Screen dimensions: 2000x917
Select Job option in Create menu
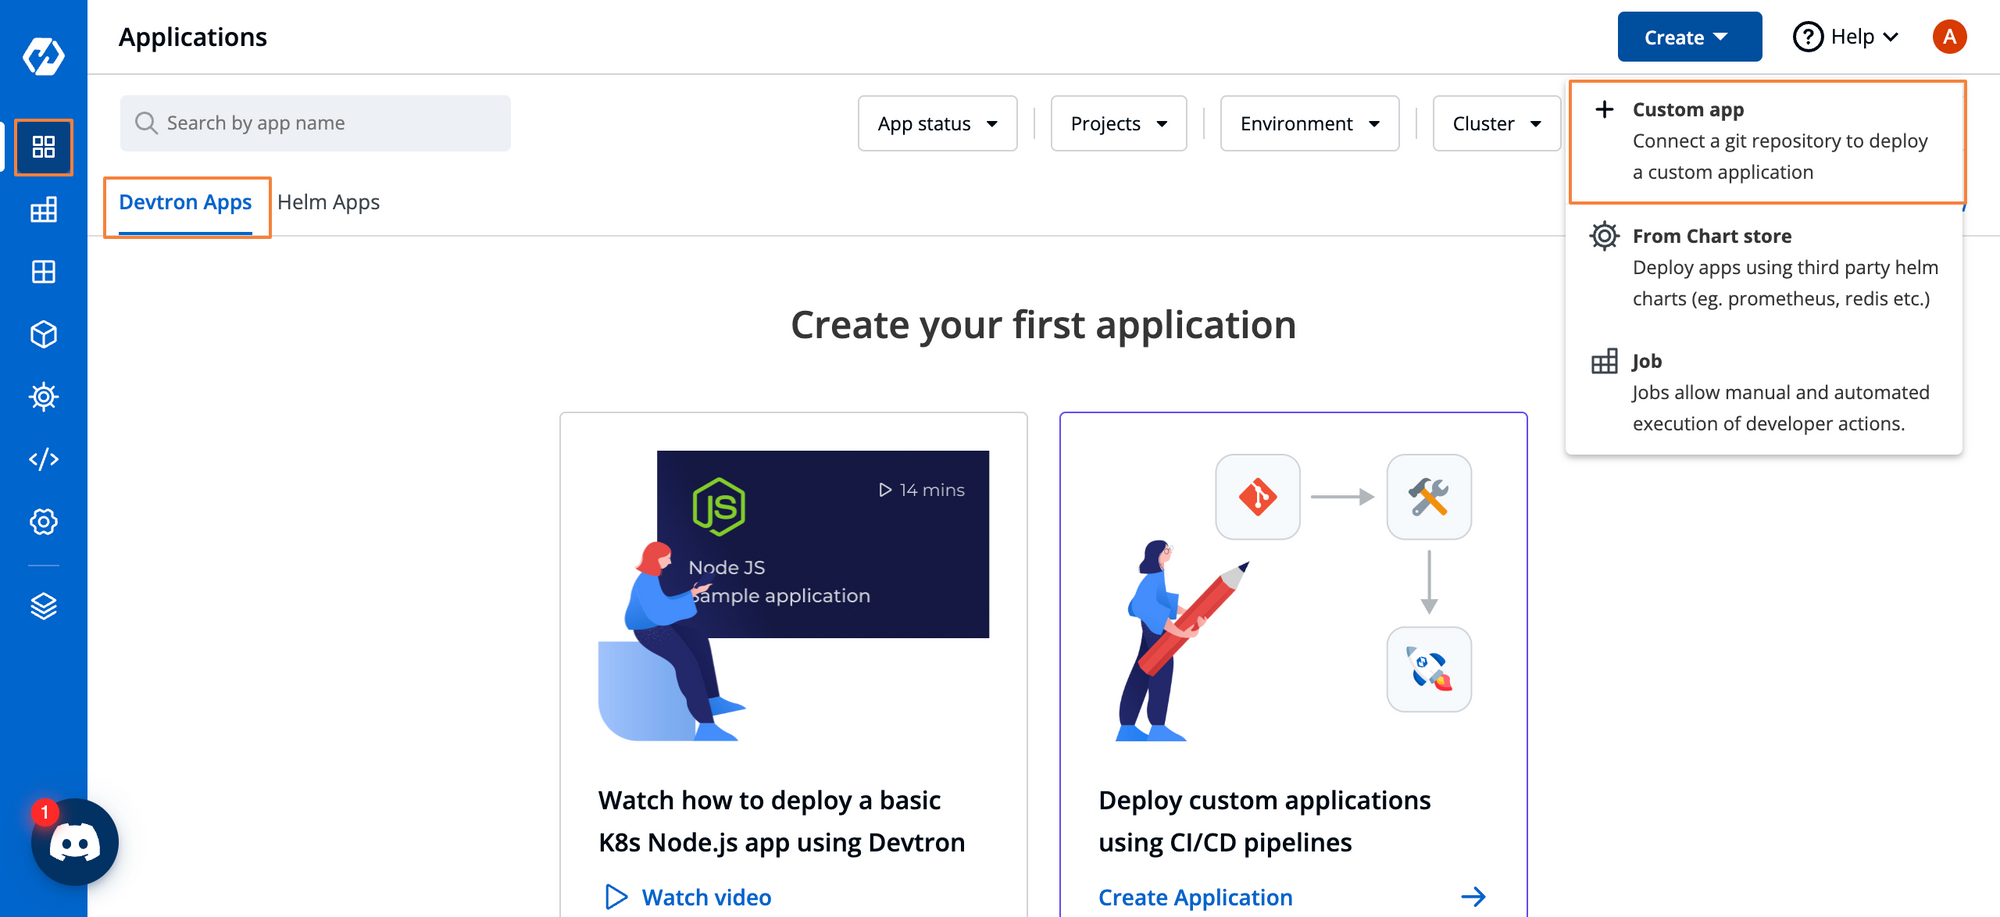[1764, 392]
